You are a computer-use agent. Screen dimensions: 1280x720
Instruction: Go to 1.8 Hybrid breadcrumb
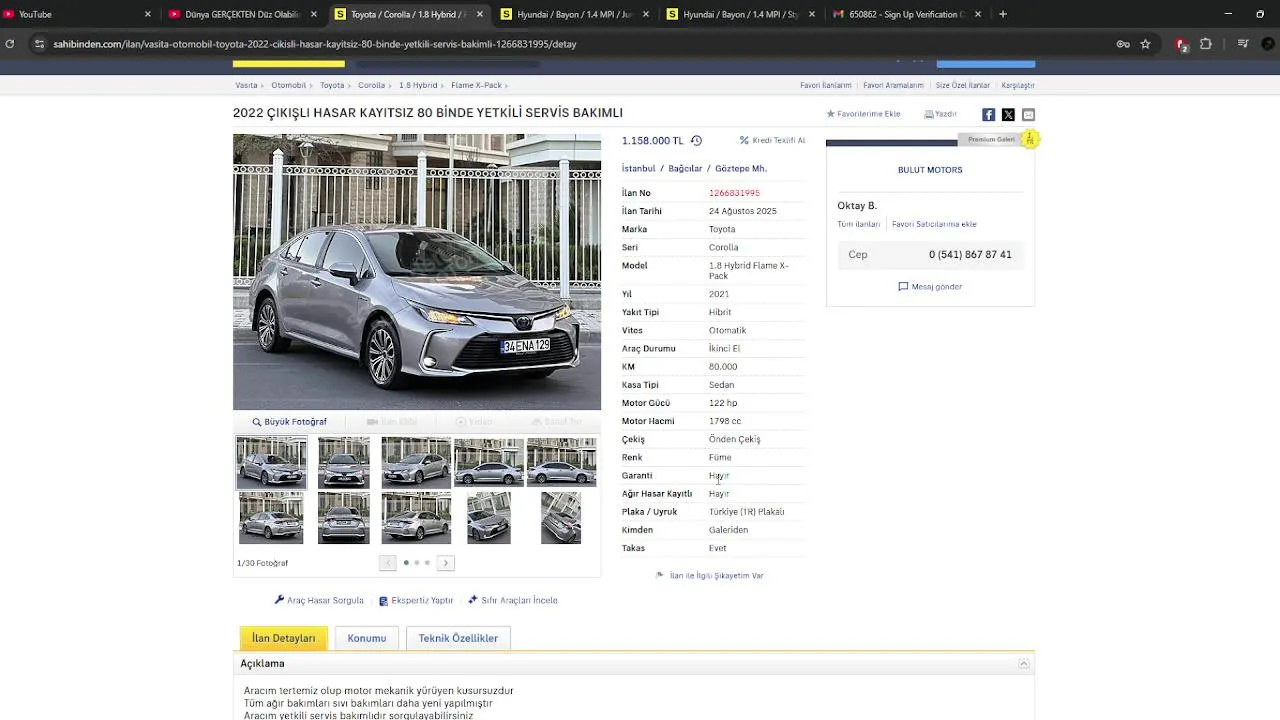tap(418, 86)
